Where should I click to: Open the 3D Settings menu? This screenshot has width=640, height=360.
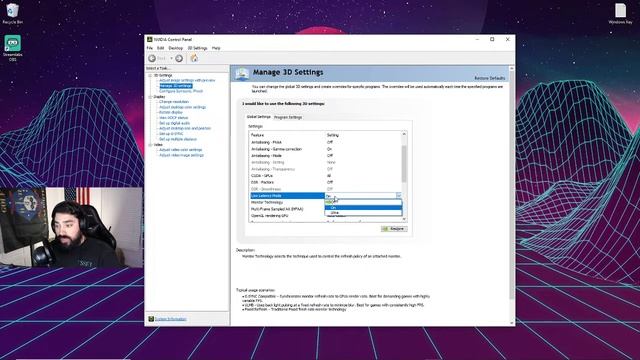tap(198, 48)
